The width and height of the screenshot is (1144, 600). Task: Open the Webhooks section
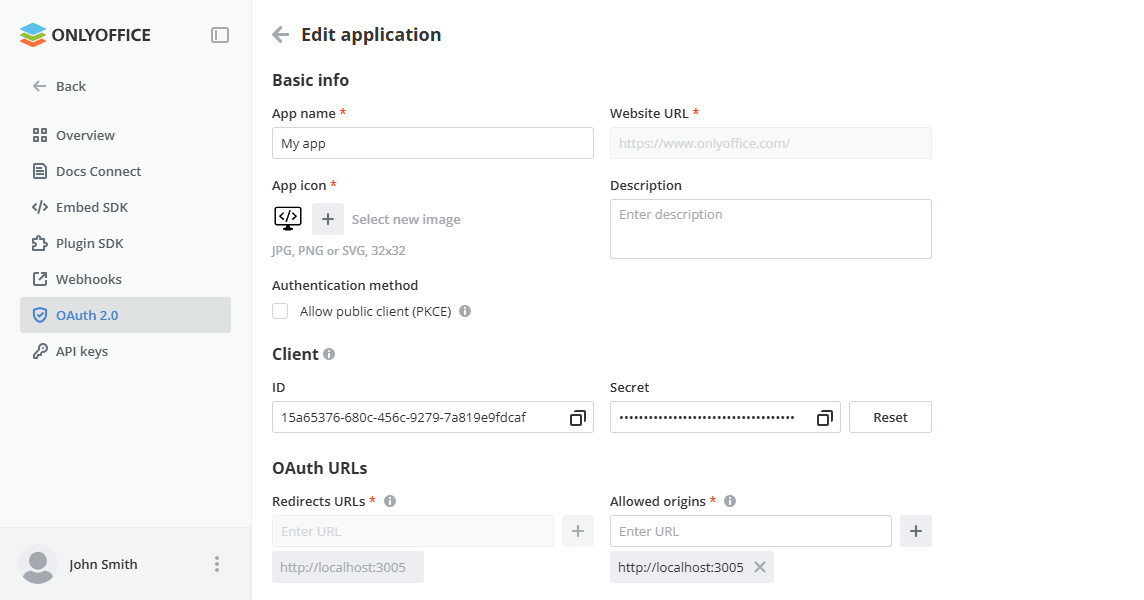click(125, 279)
